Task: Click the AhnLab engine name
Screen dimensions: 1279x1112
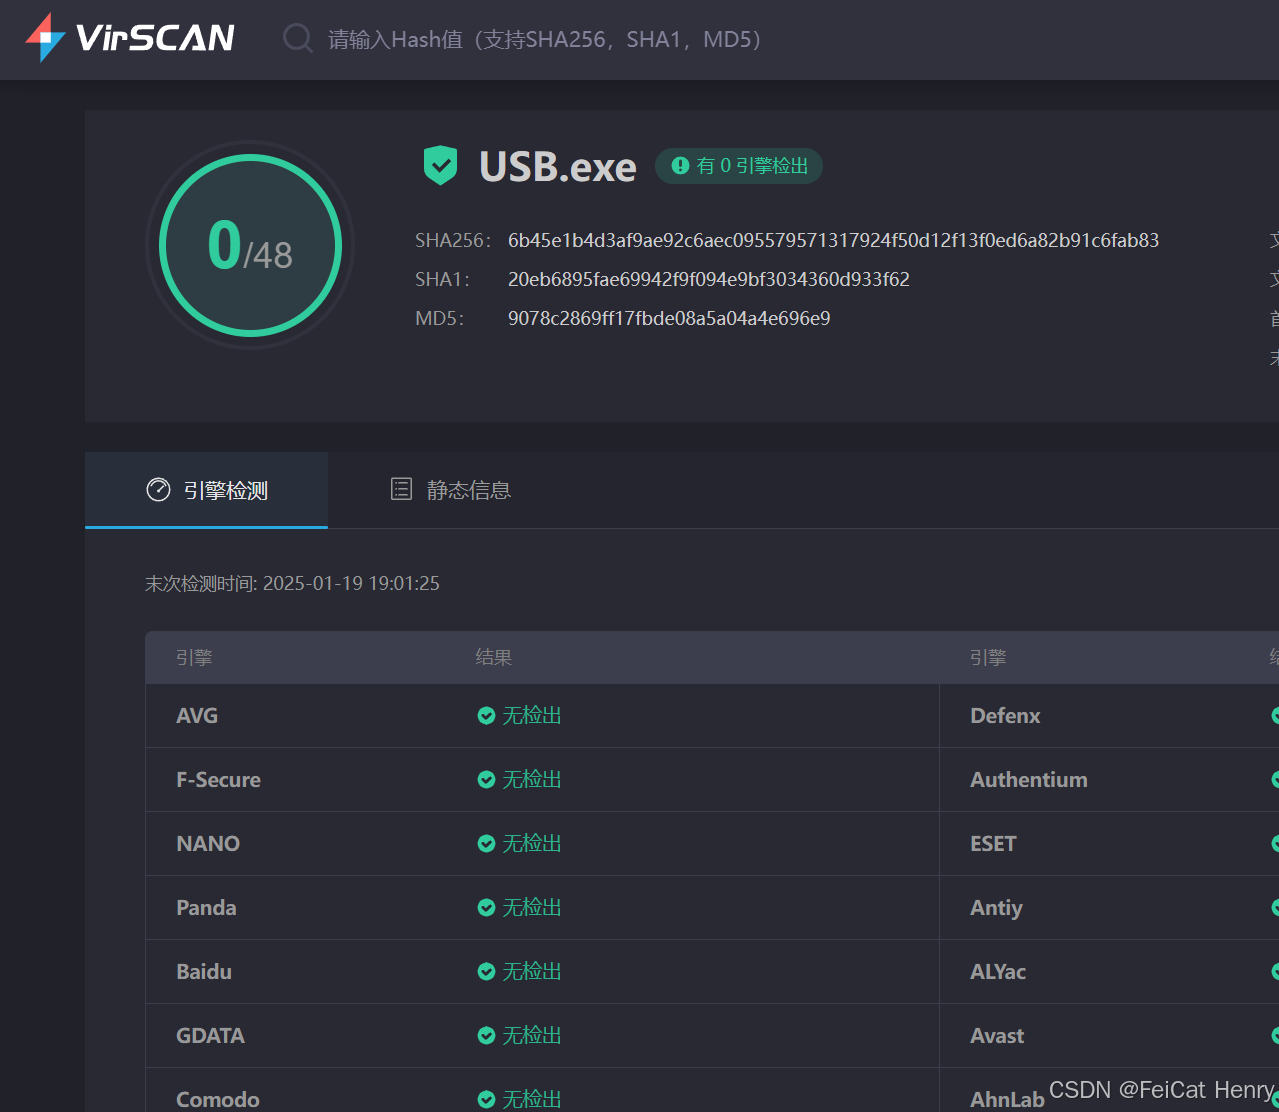Action: click(1007, 1099)
